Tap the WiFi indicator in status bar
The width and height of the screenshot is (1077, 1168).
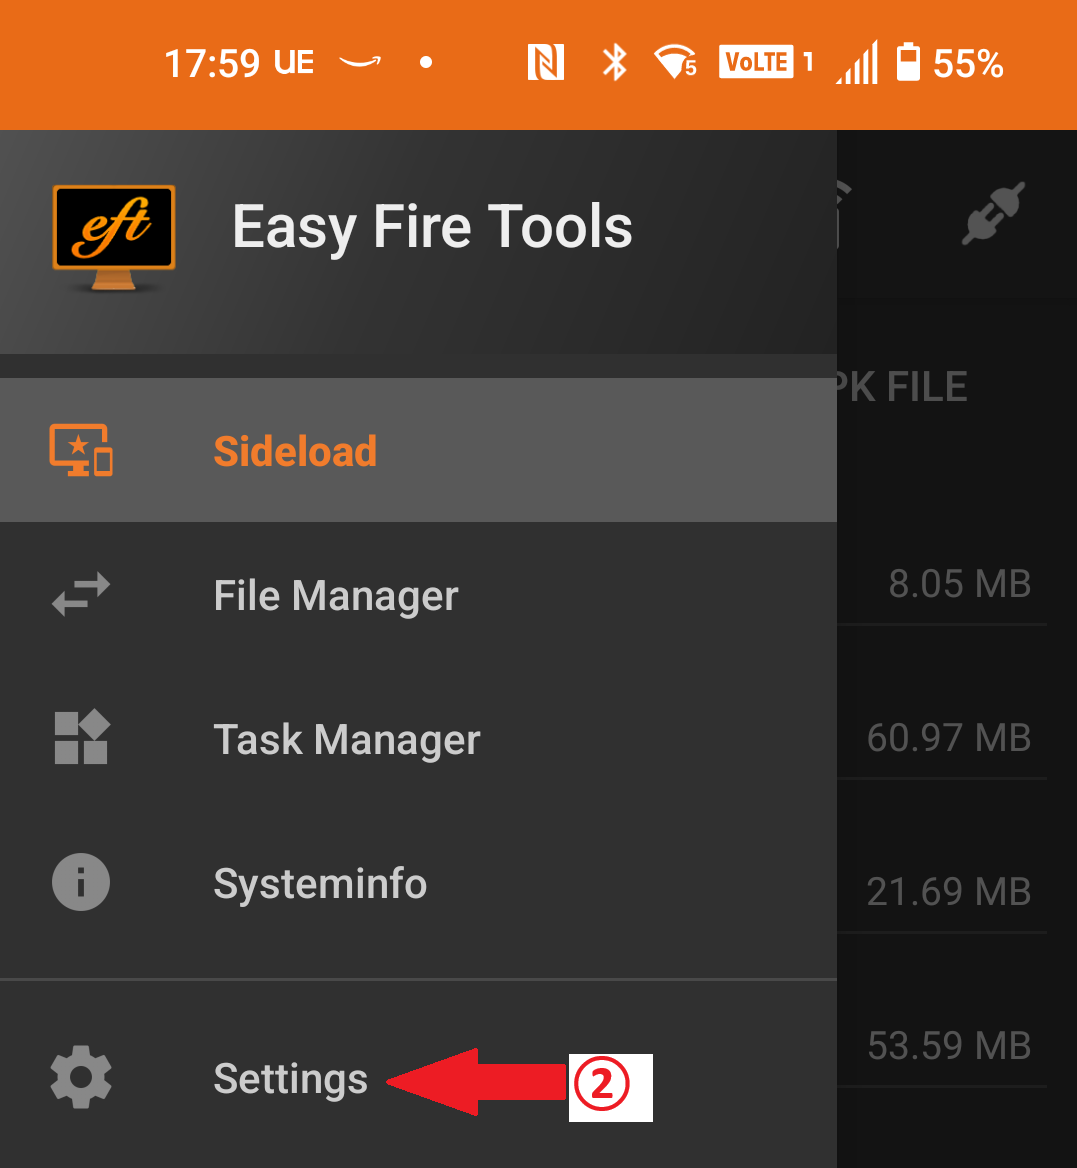tap(674, 62)
